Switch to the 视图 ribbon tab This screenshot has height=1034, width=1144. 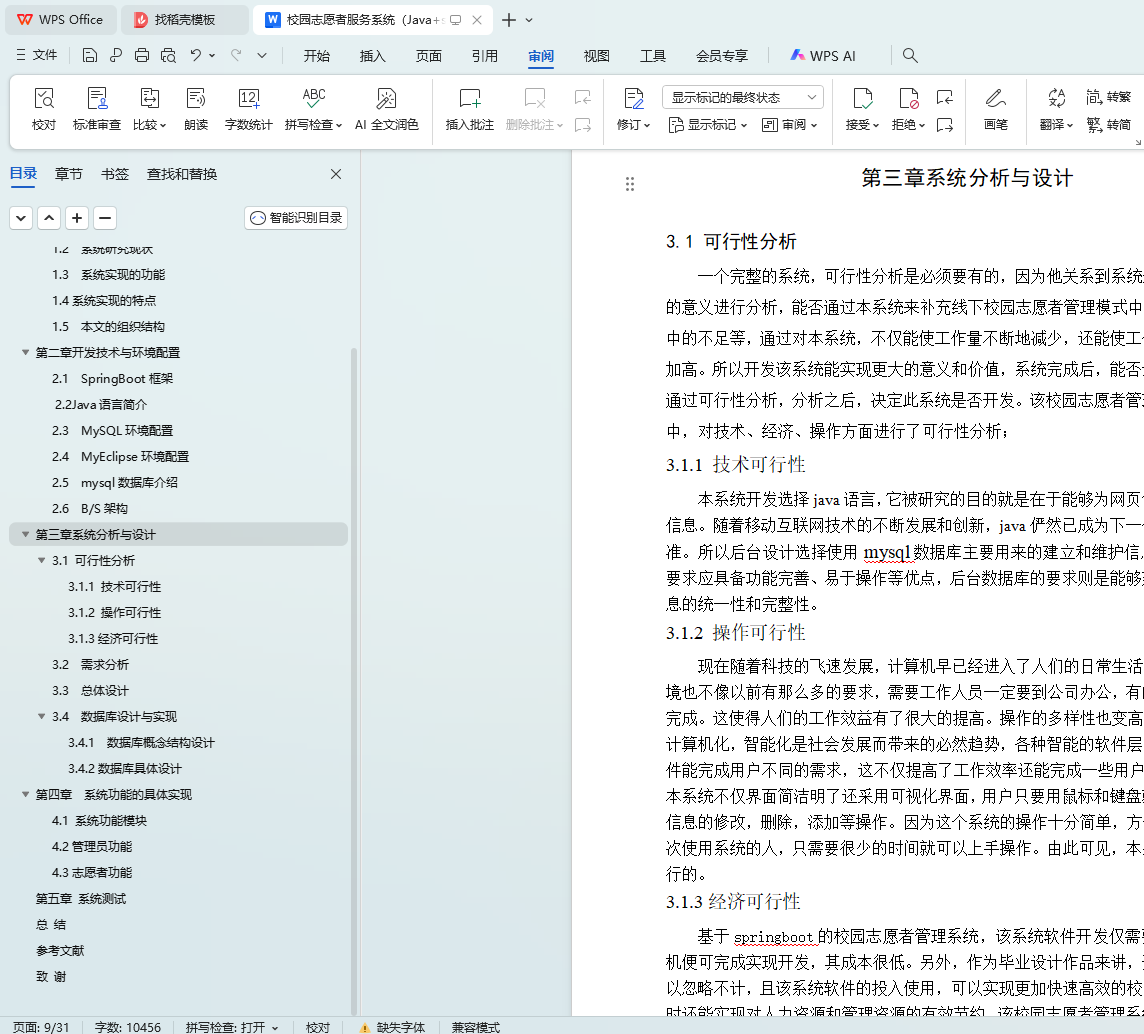[x=596, y=55]
